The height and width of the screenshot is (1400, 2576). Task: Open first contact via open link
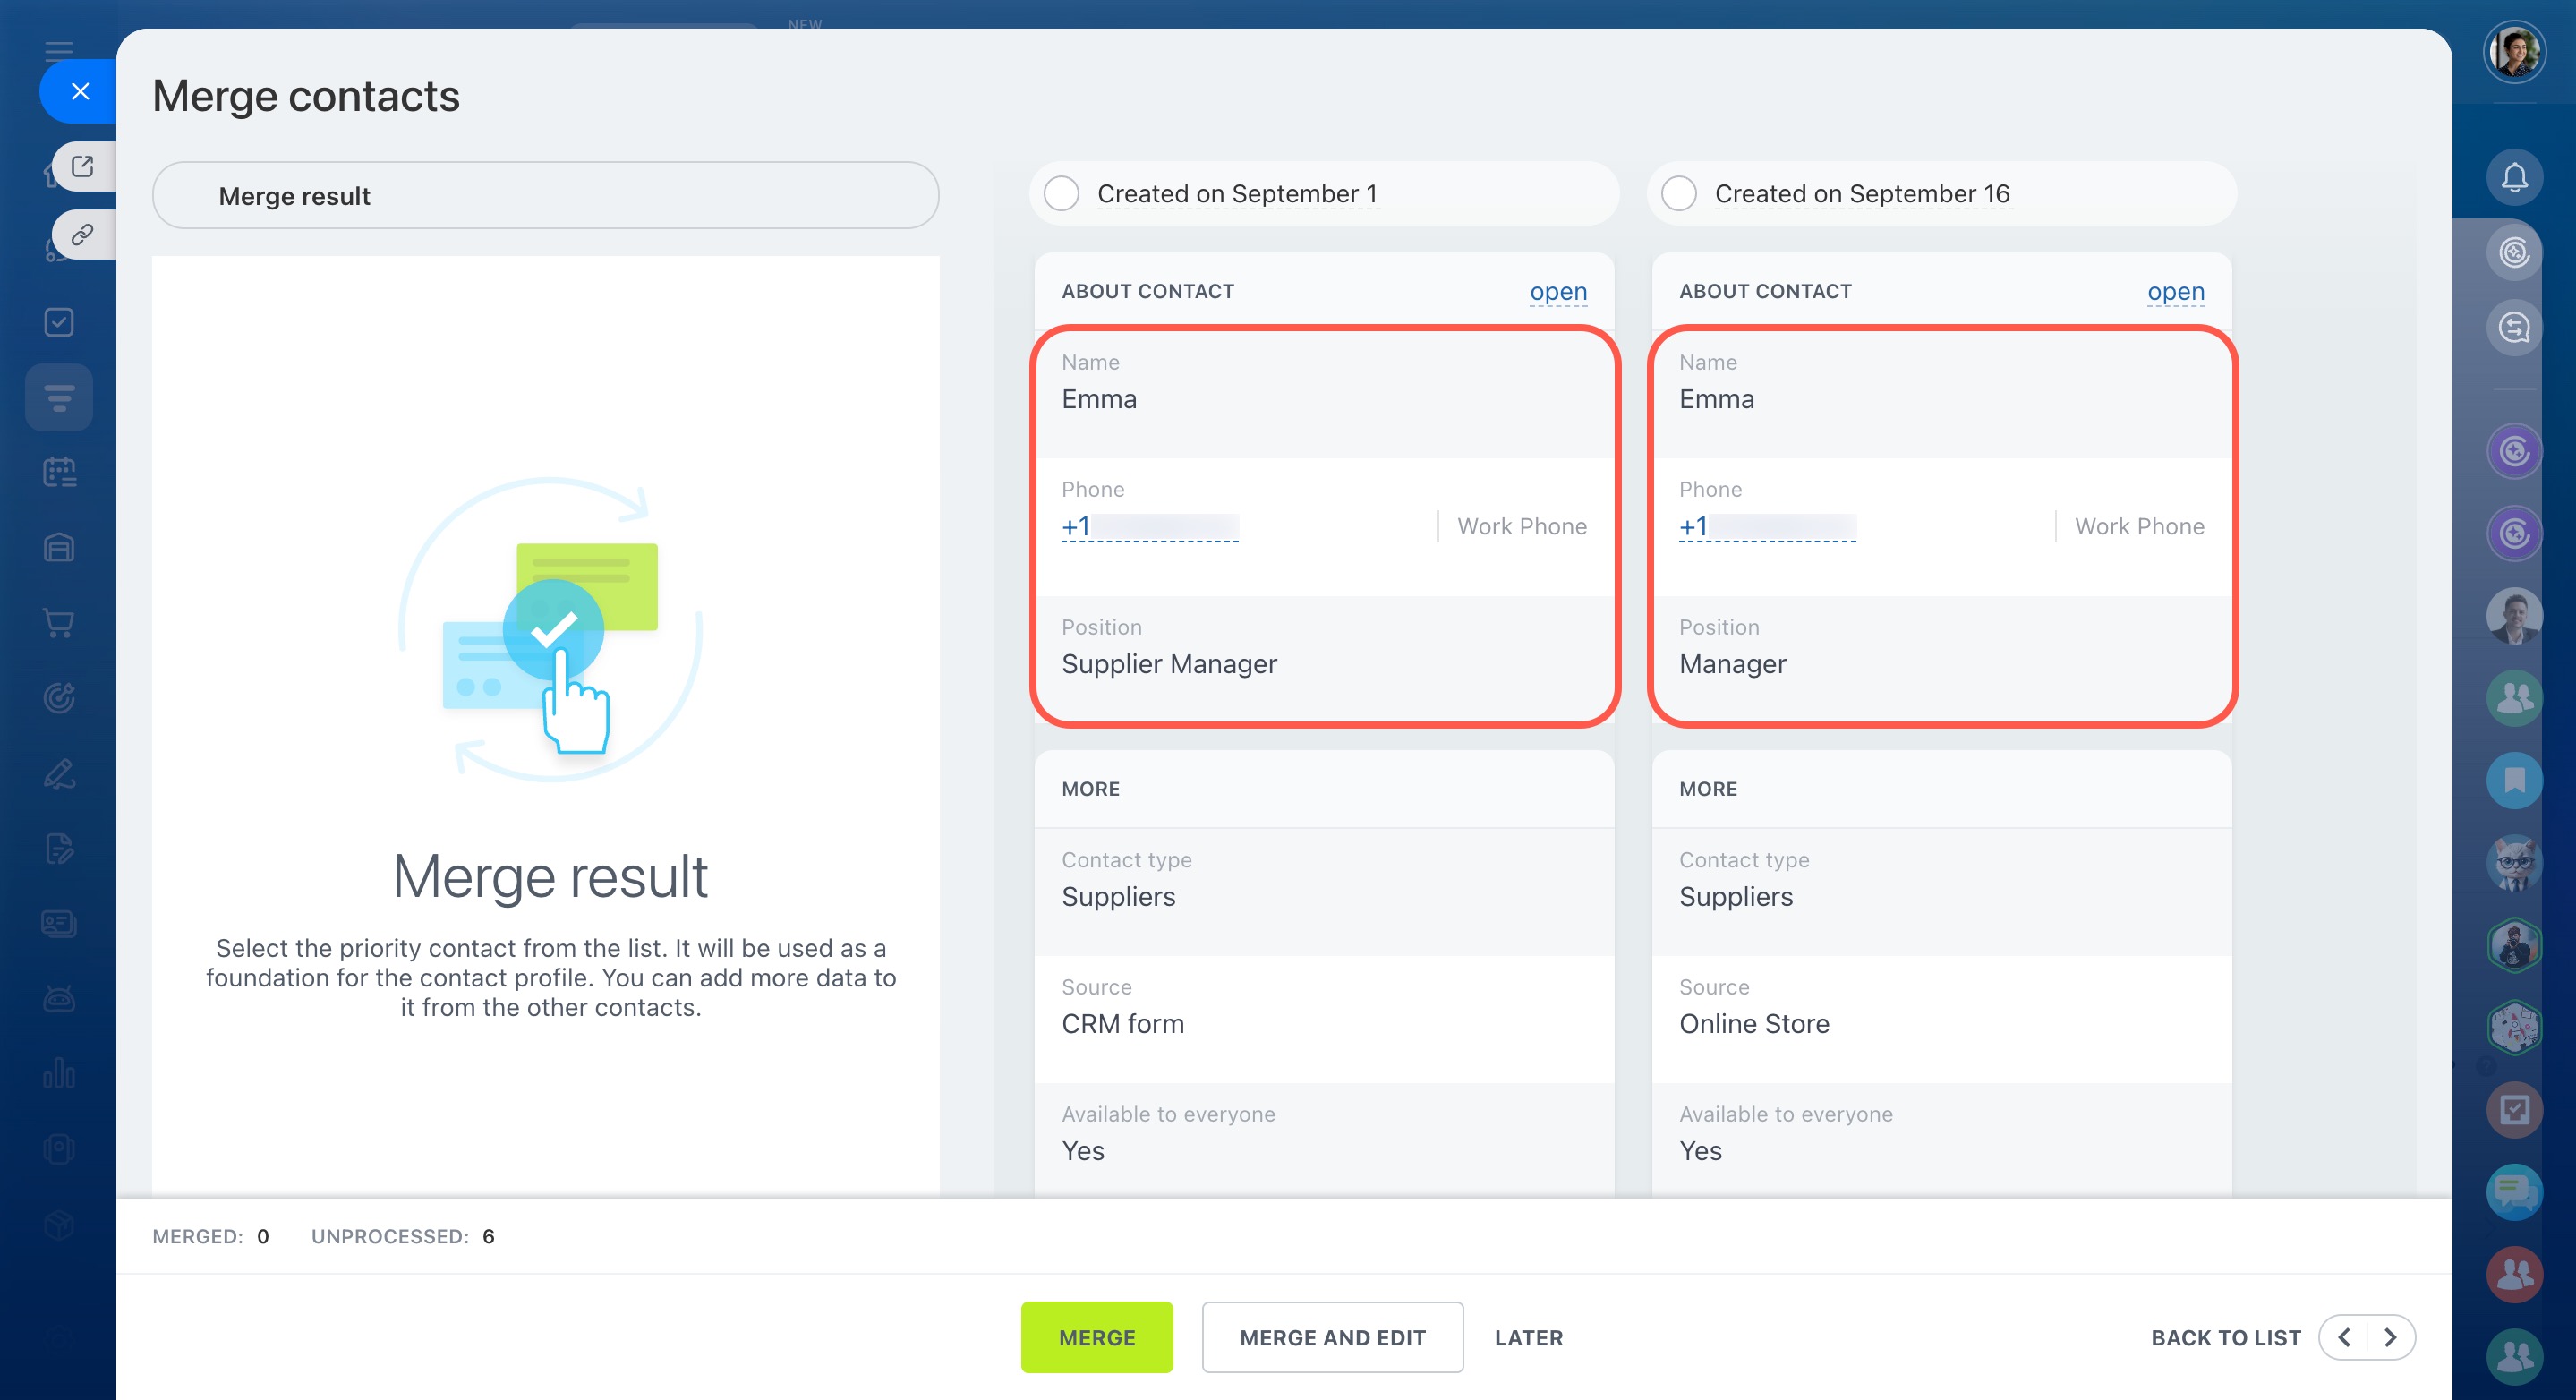coord(1557,291)
